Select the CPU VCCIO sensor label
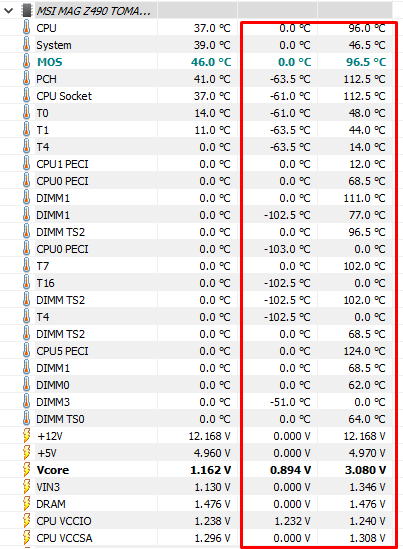This screenshot has height=549, width=403. [64, 521]
